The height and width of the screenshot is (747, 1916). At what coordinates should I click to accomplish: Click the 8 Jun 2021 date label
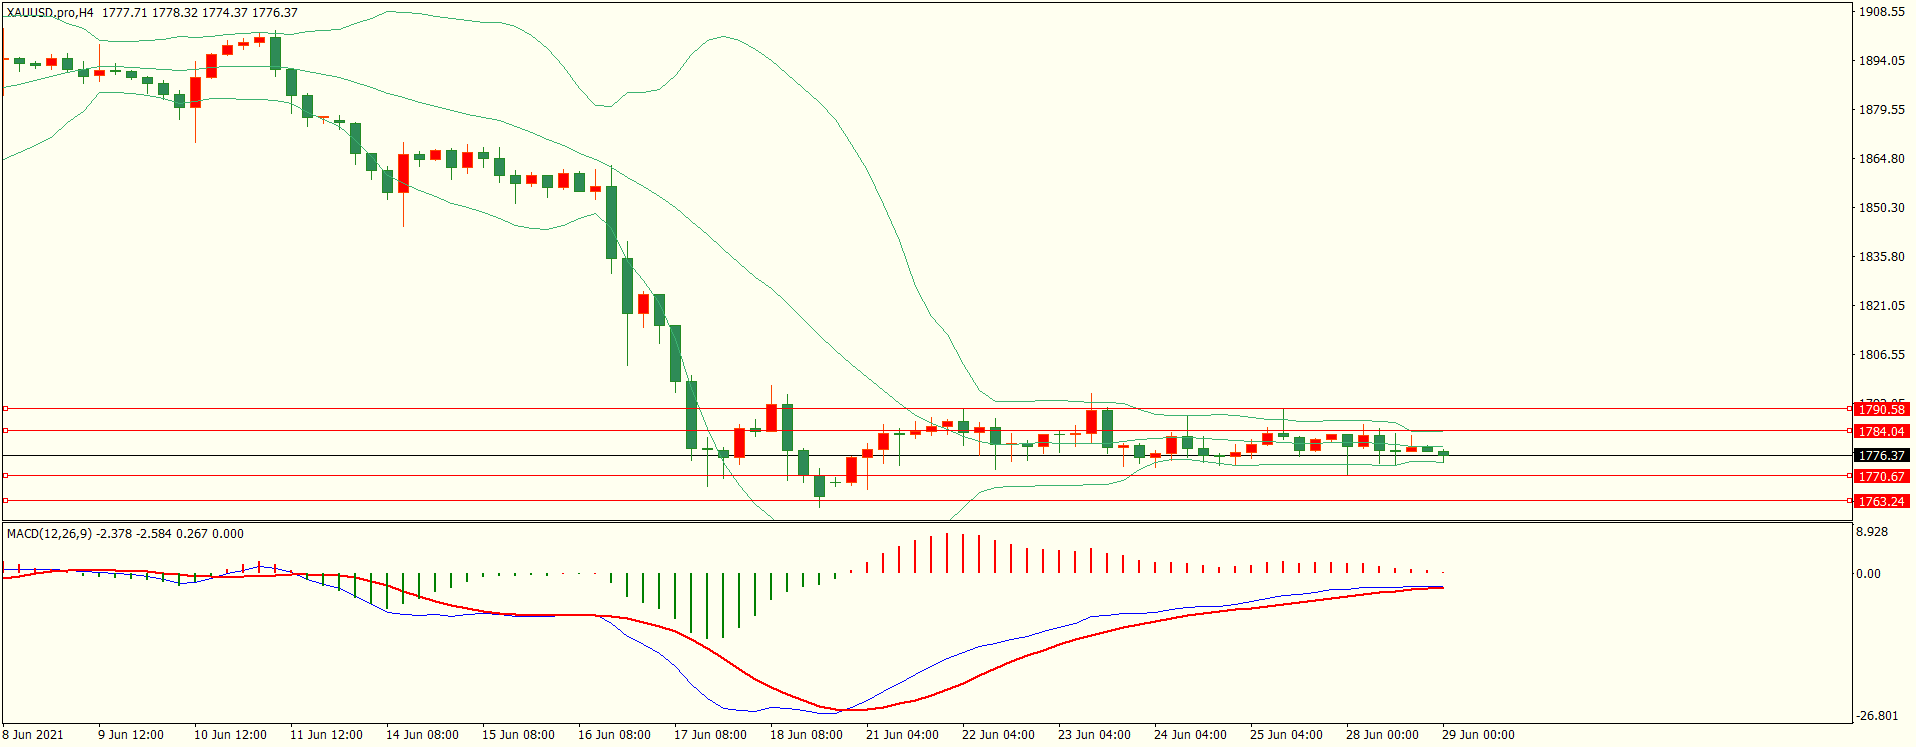pyautogui.click(x=33, y=735)
